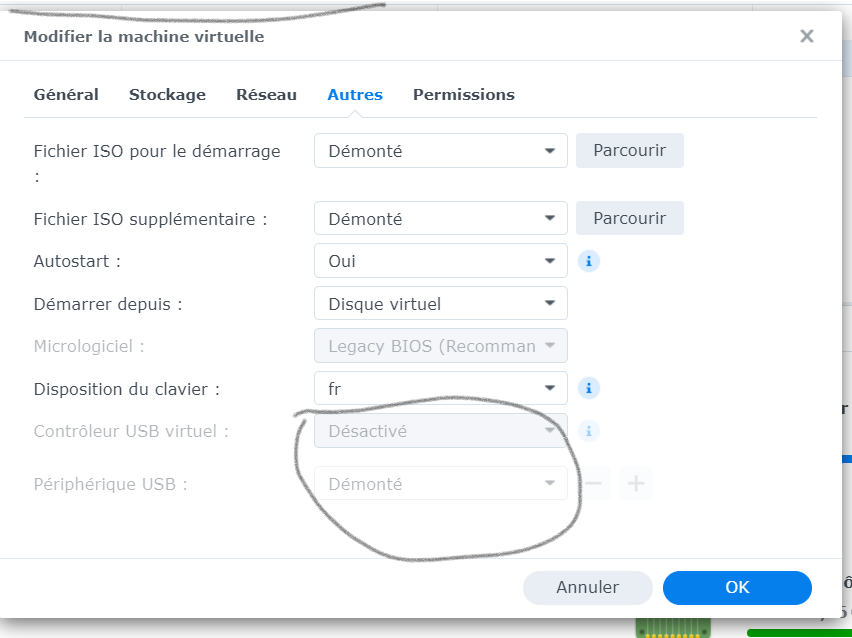Switch to the Stockage tab

point(167,95)
